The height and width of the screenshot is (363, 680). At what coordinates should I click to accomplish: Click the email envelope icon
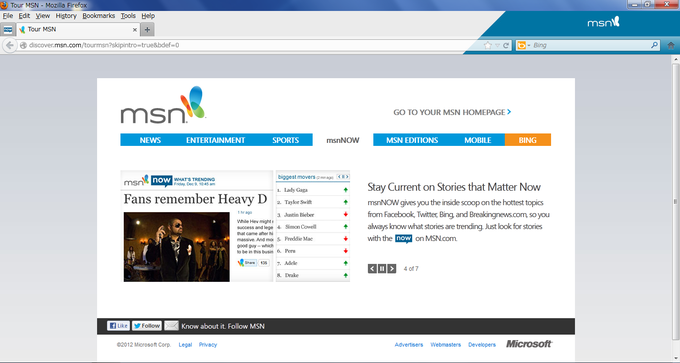click(171, 326)
